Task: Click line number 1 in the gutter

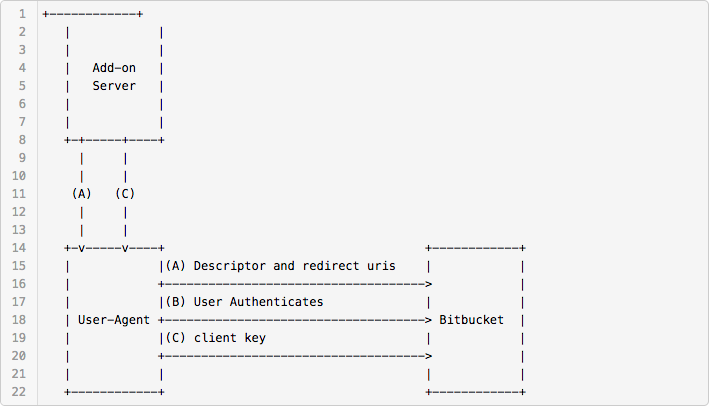Action: [x=22, y=14]
